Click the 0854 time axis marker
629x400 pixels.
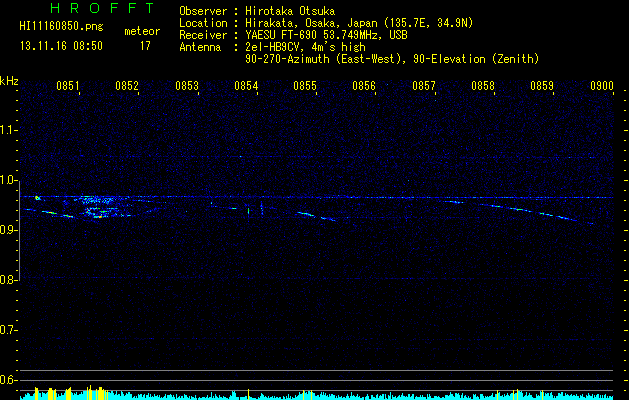point(246,86)
